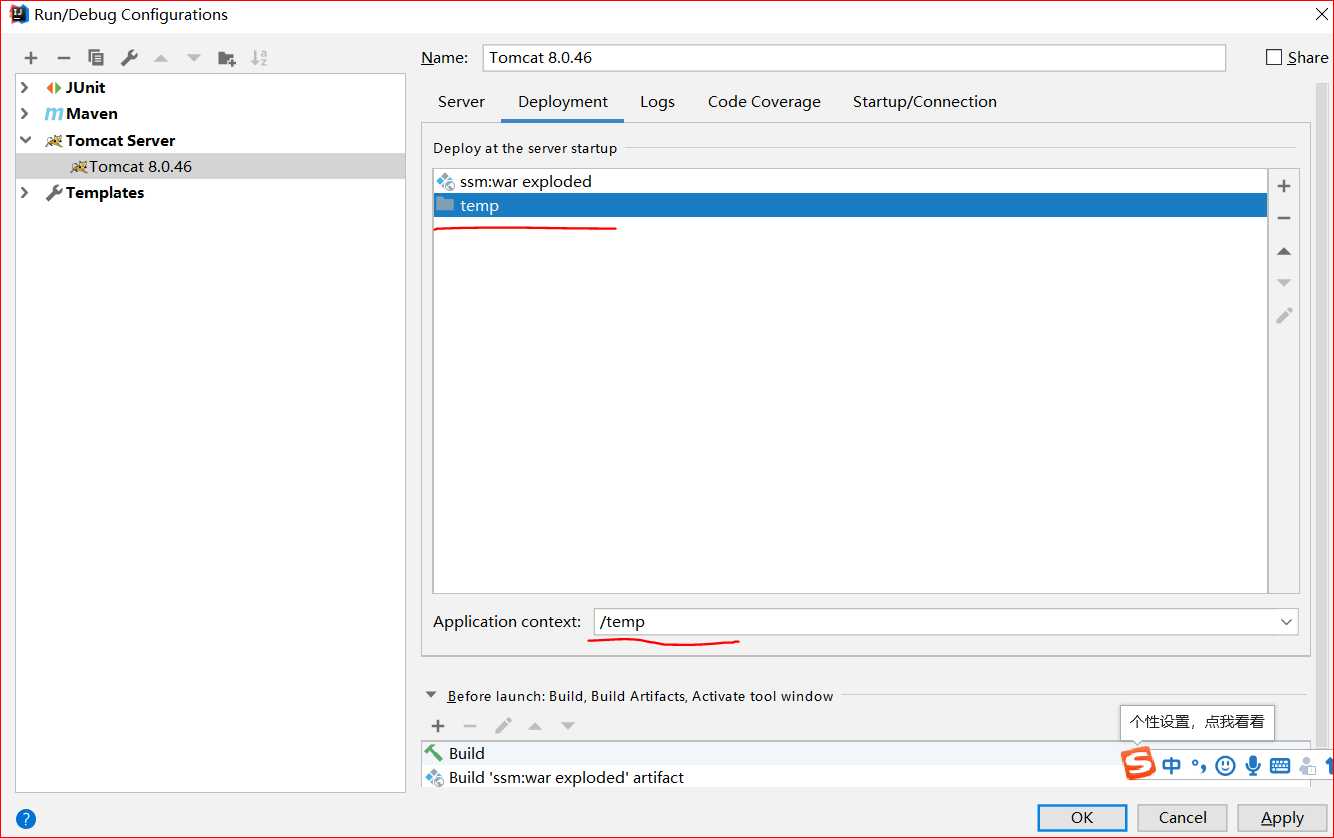Toggle Sogou punctuation mode icon

pos(1197,767)
